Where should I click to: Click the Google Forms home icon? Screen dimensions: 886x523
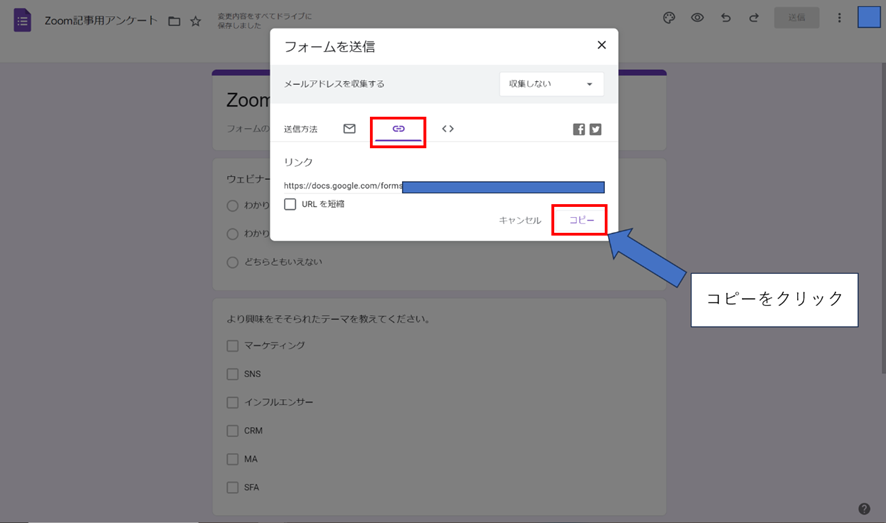pyautogui.click(x=22, y=20)
